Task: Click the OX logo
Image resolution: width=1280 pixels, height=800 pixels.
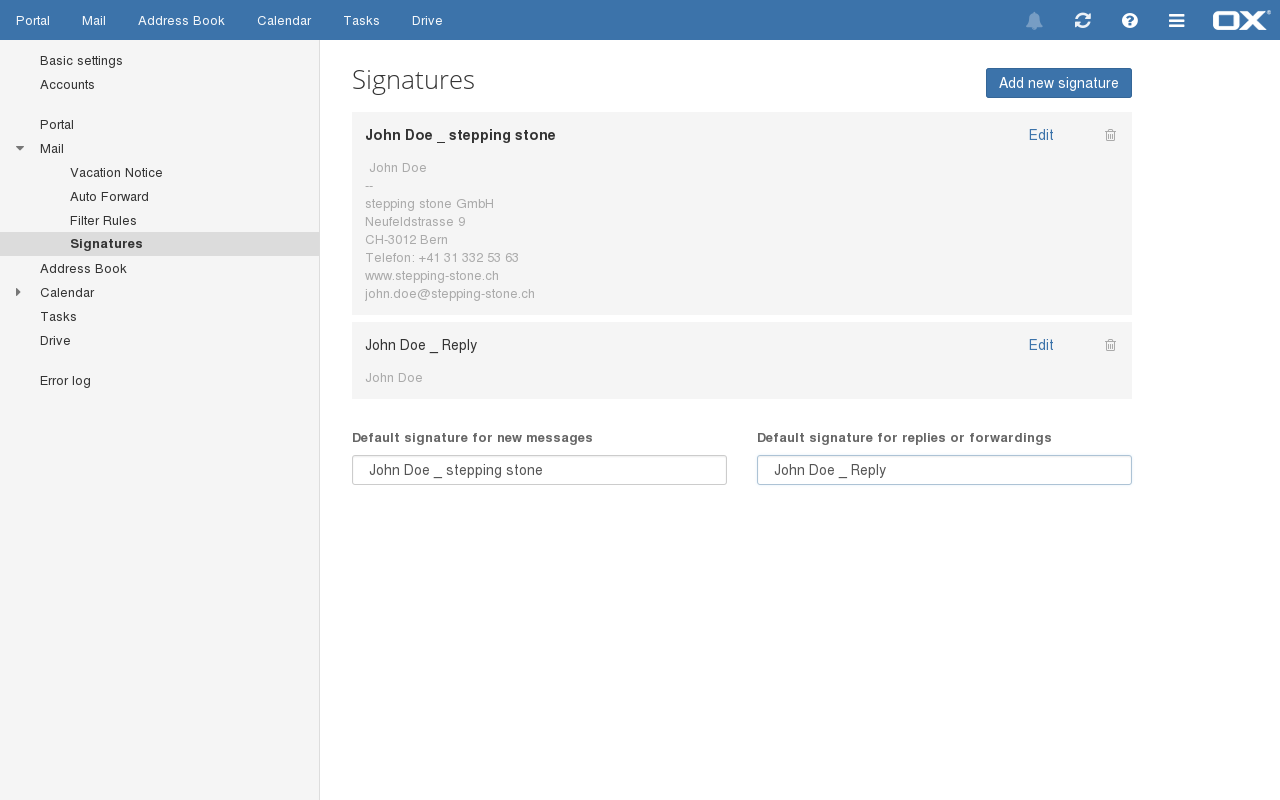Action: pyautogui.click(x=1241, y=20)
